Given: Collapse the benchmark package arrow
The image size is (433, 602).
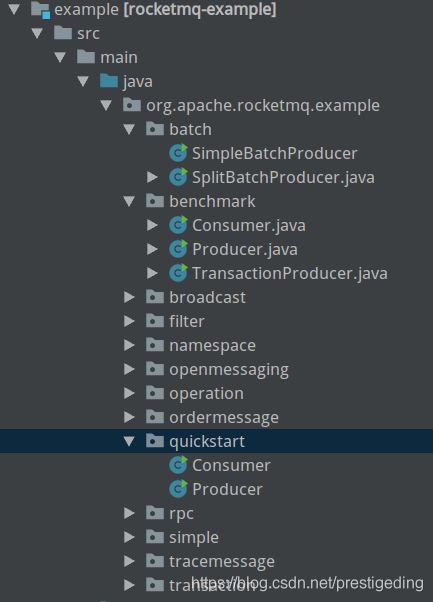Looking at the screenshot, I should [x=129, y=201].
